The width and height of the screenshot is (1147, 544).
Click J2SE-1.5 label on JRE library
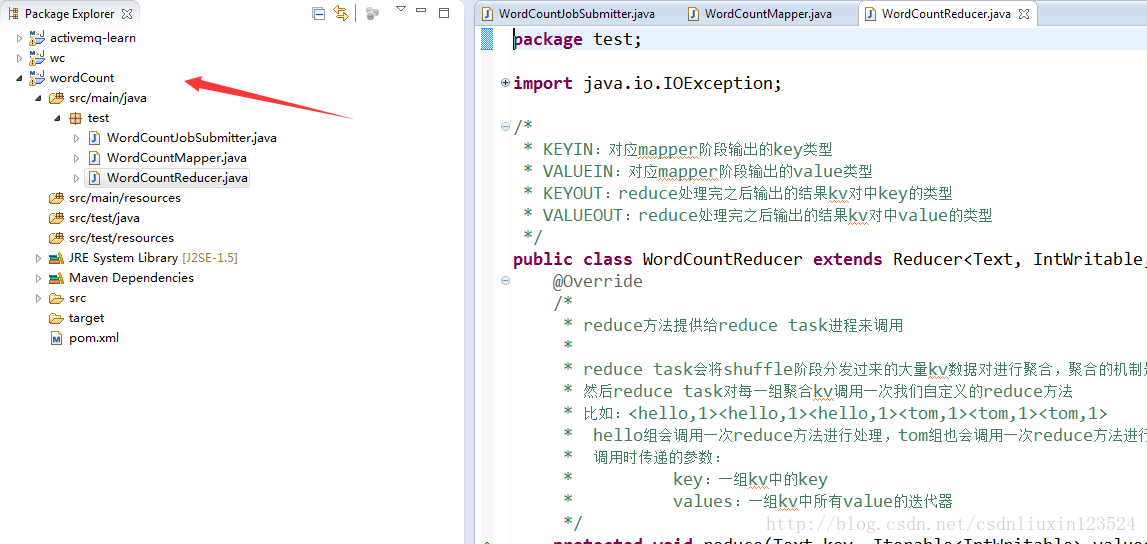[x=209, y=258]
